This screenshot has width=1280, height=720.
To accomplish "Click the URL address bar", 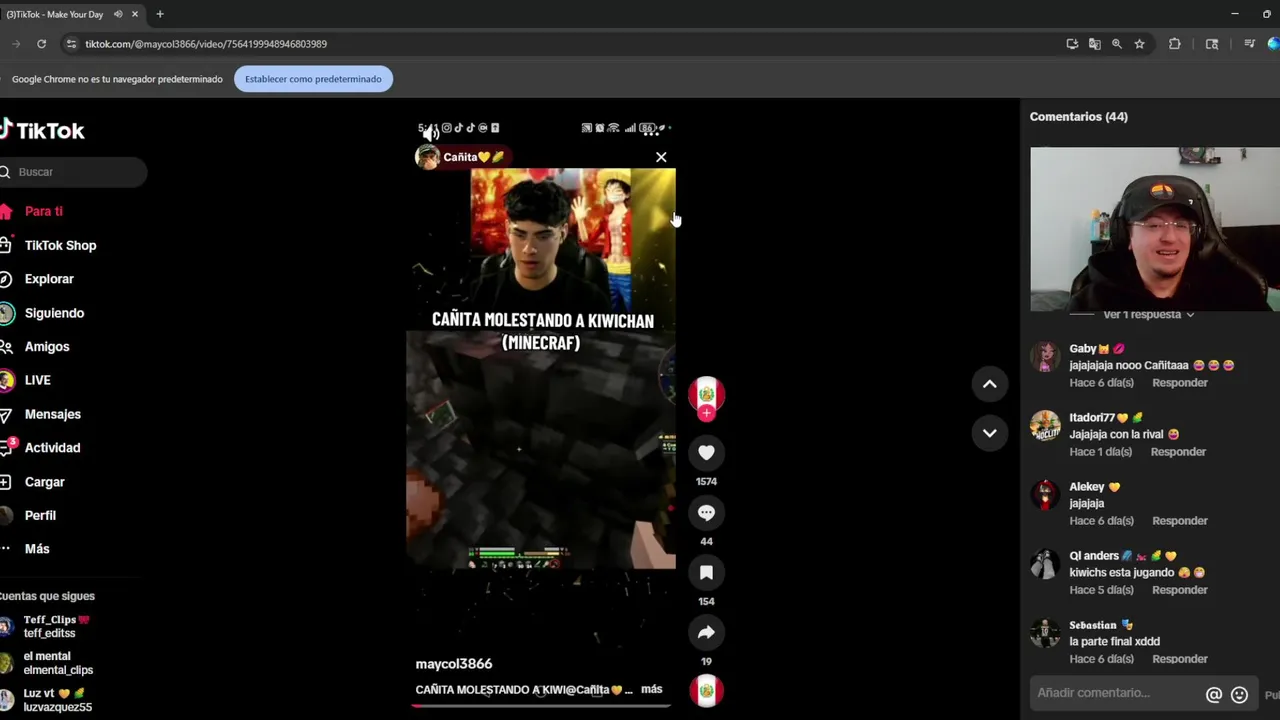I will coord(560,44).
